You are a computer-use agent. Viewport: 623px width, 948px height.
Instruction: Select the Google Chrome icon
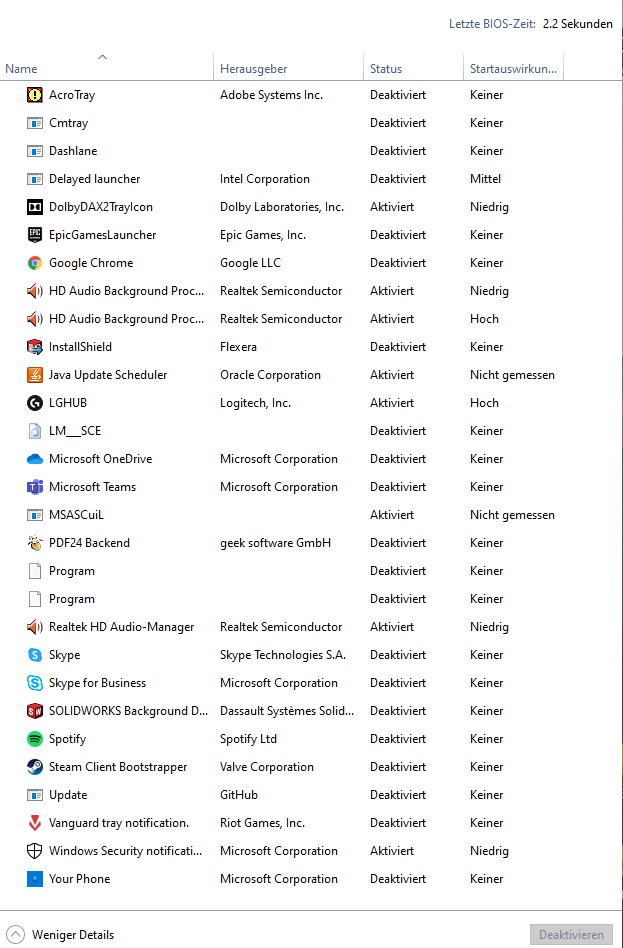click(35, 263)
